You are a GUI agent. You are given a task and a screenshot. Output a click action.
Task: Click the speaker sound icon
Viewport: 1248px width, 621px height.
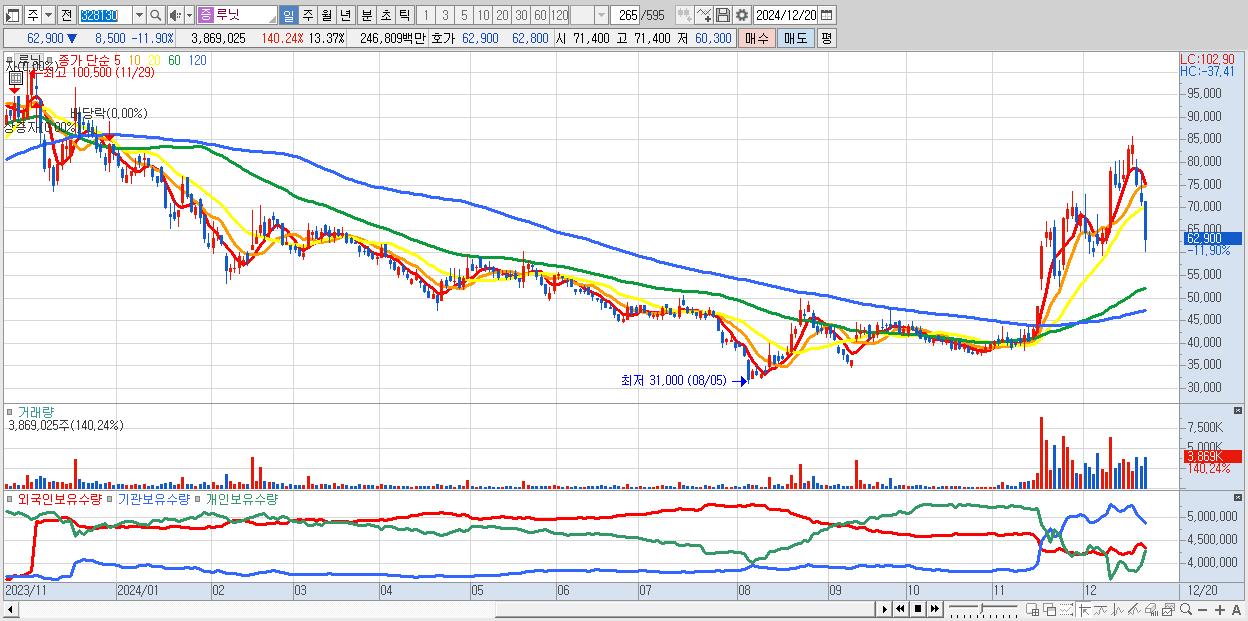click(175, 16)
